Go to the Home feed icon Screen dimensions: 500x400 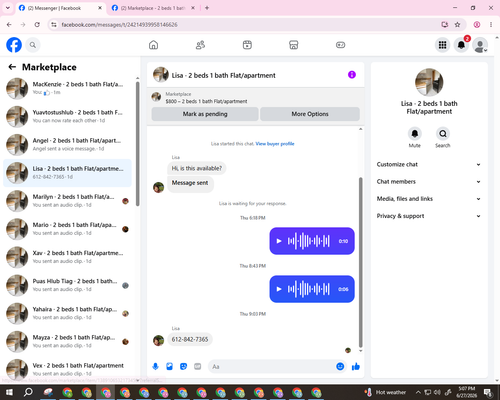click(x=153, y=45)
